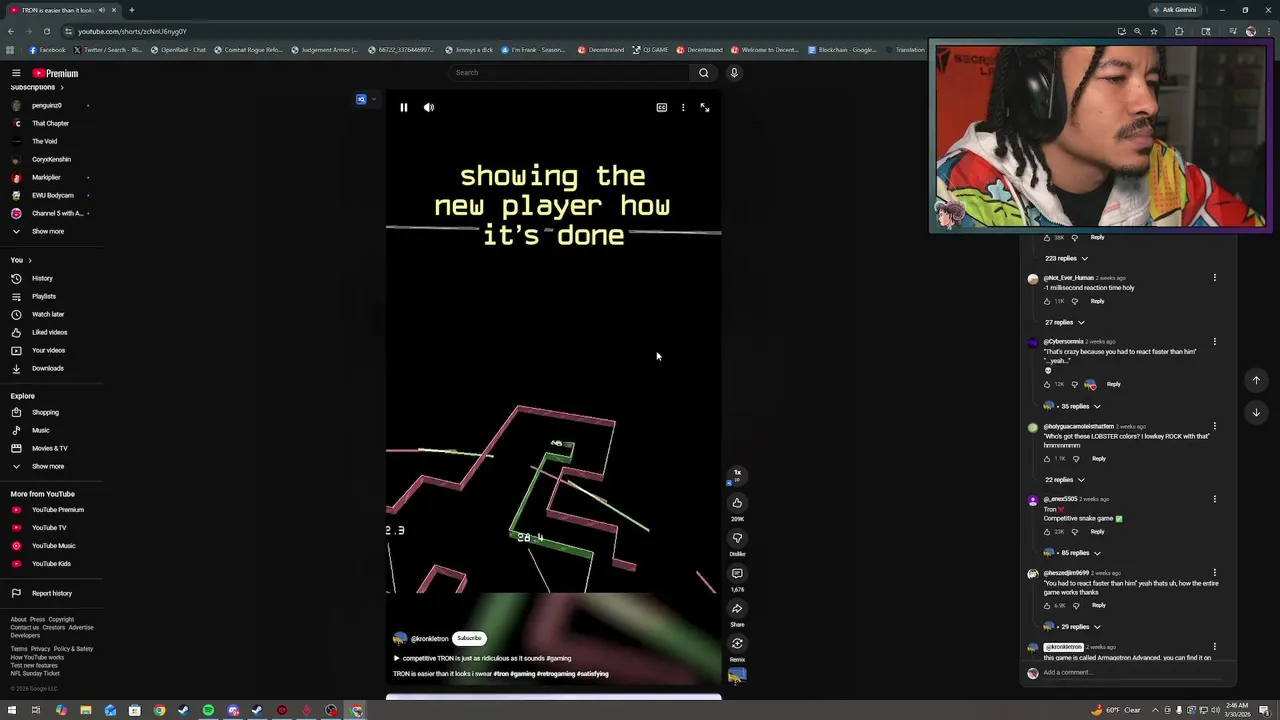Image resolution: width=1280 pixels, height=720 pixels.
Task: Show more subscriptions
Action: 48,231
